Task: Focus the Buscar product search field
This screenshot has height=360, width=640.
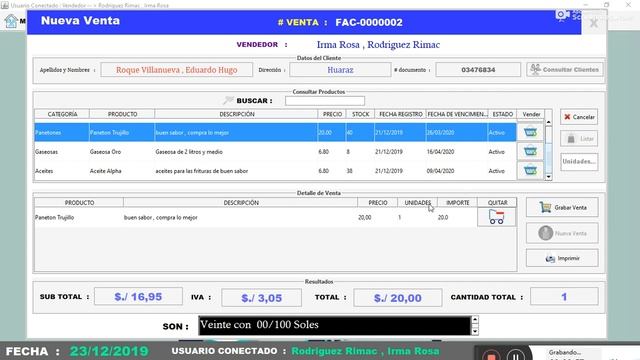Action: click(325, 100)
